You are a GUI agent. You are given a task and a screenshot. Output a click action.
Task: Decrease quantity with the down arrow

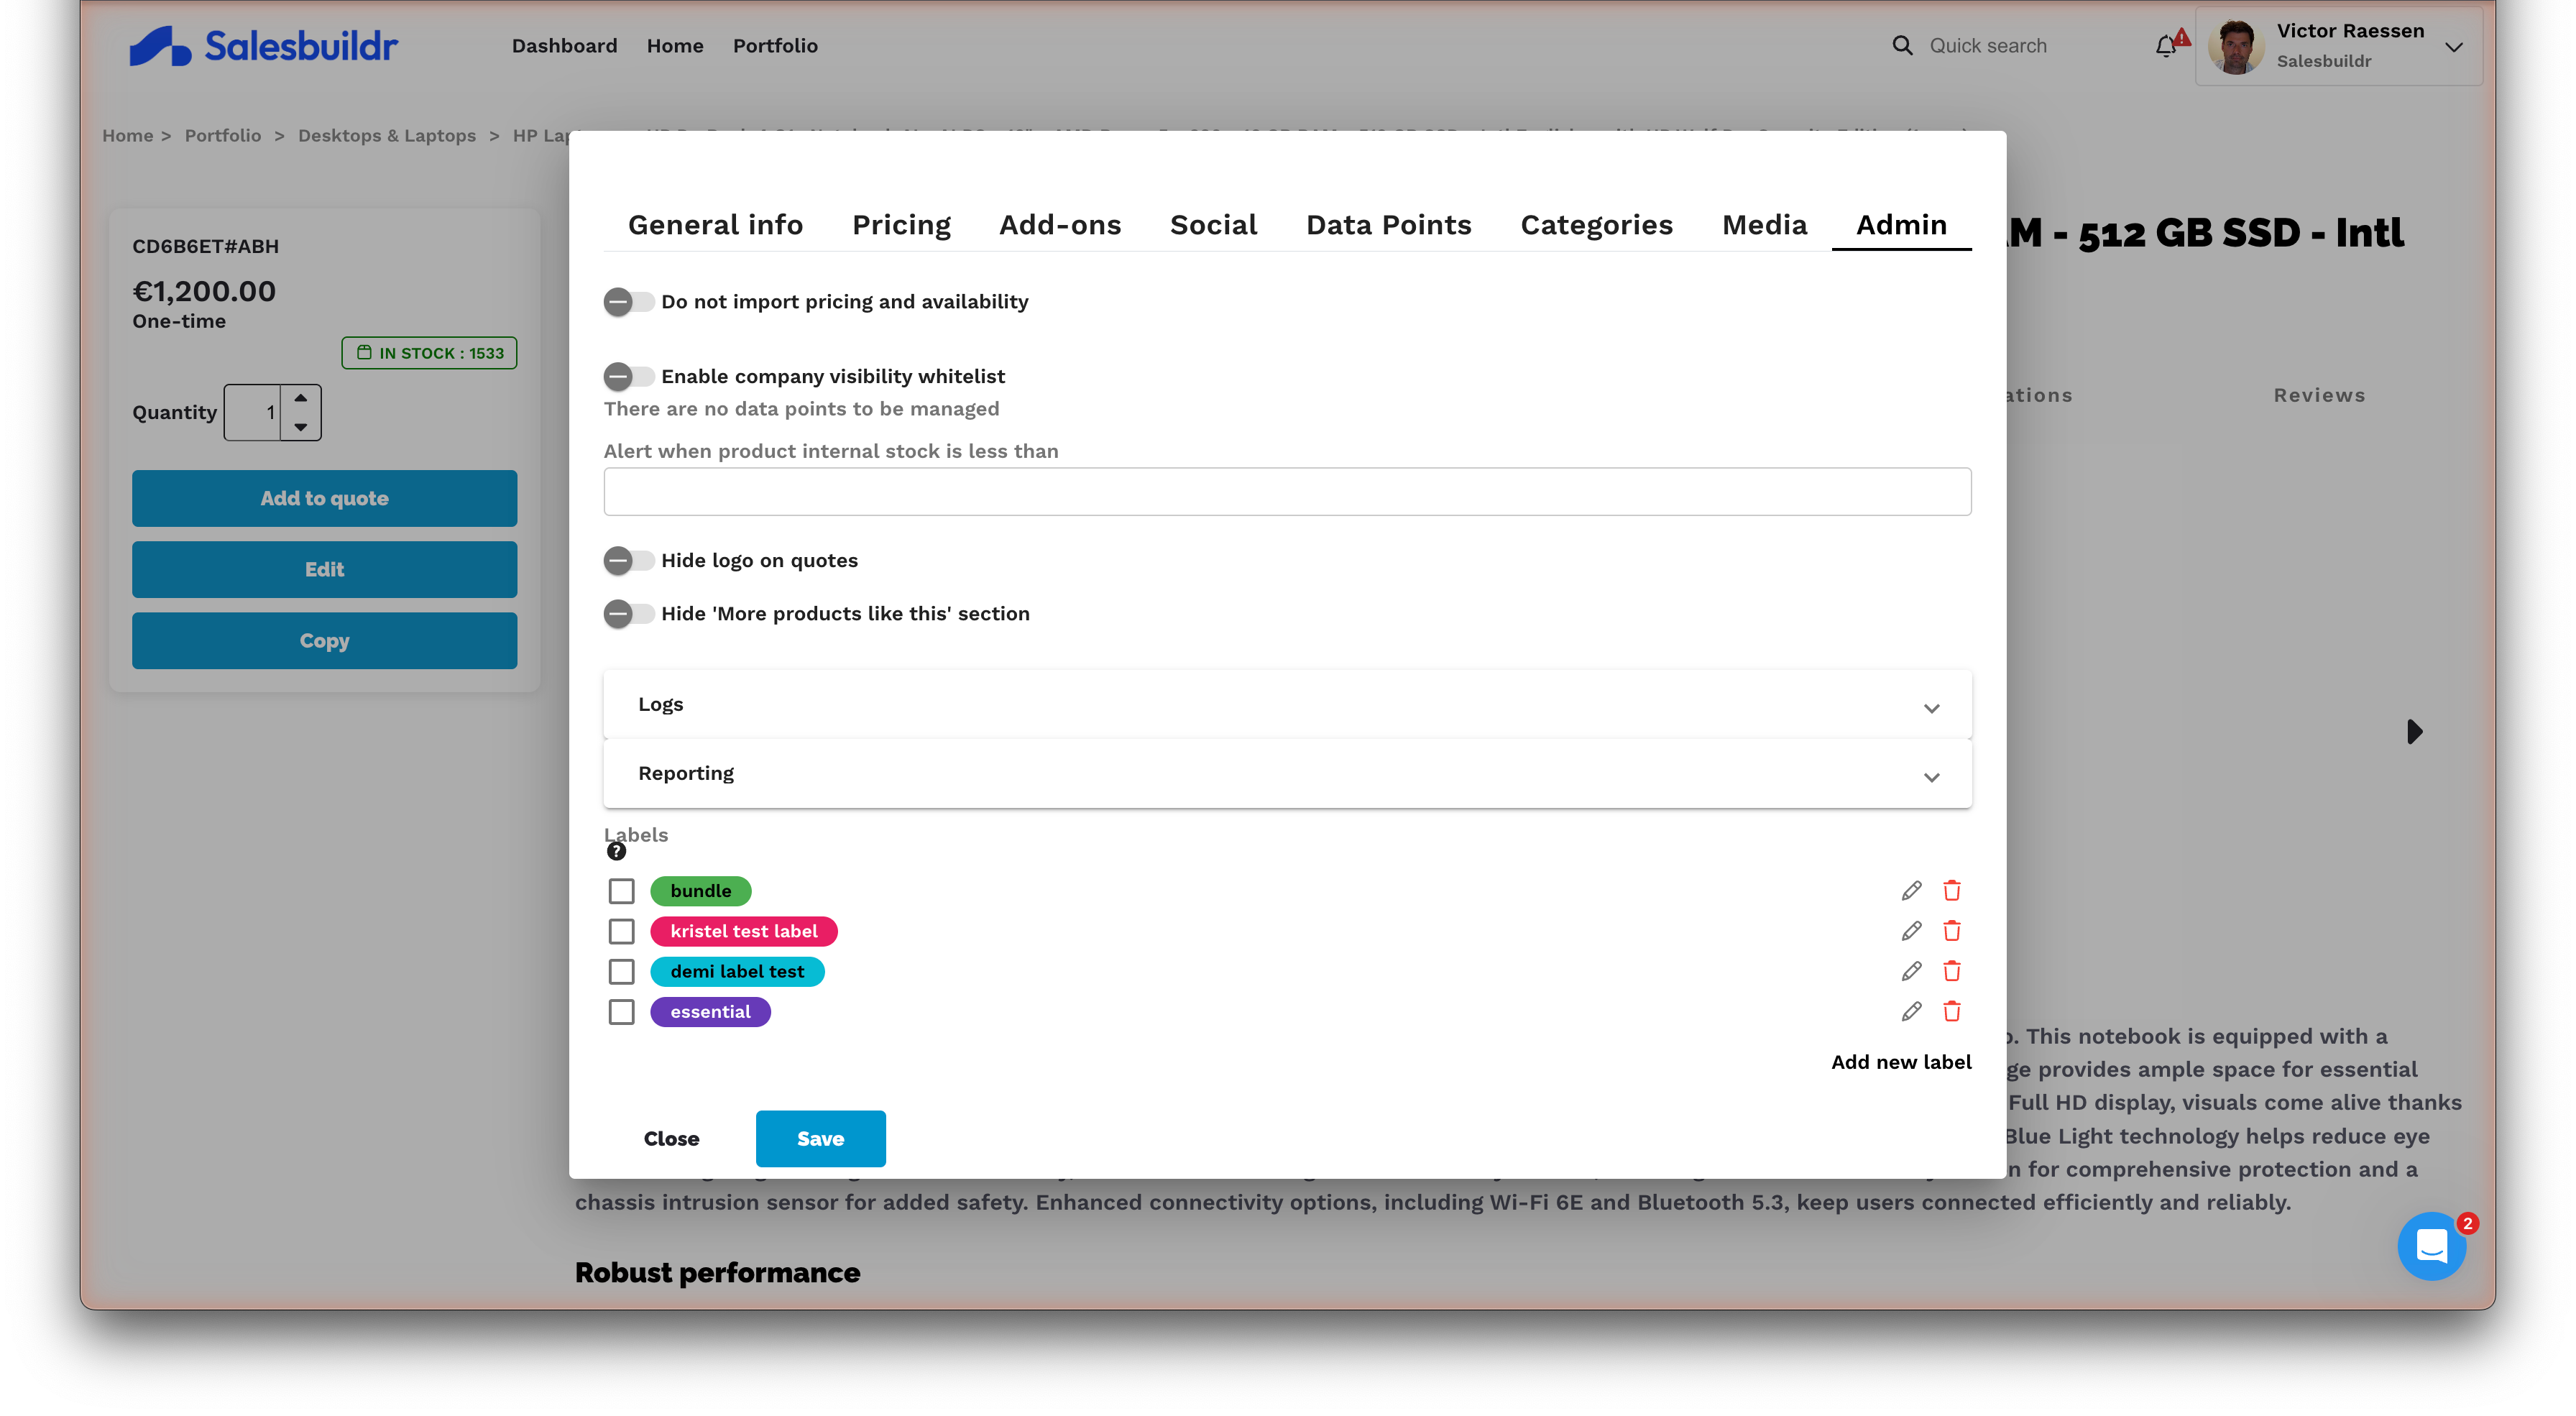click(300, 427)
